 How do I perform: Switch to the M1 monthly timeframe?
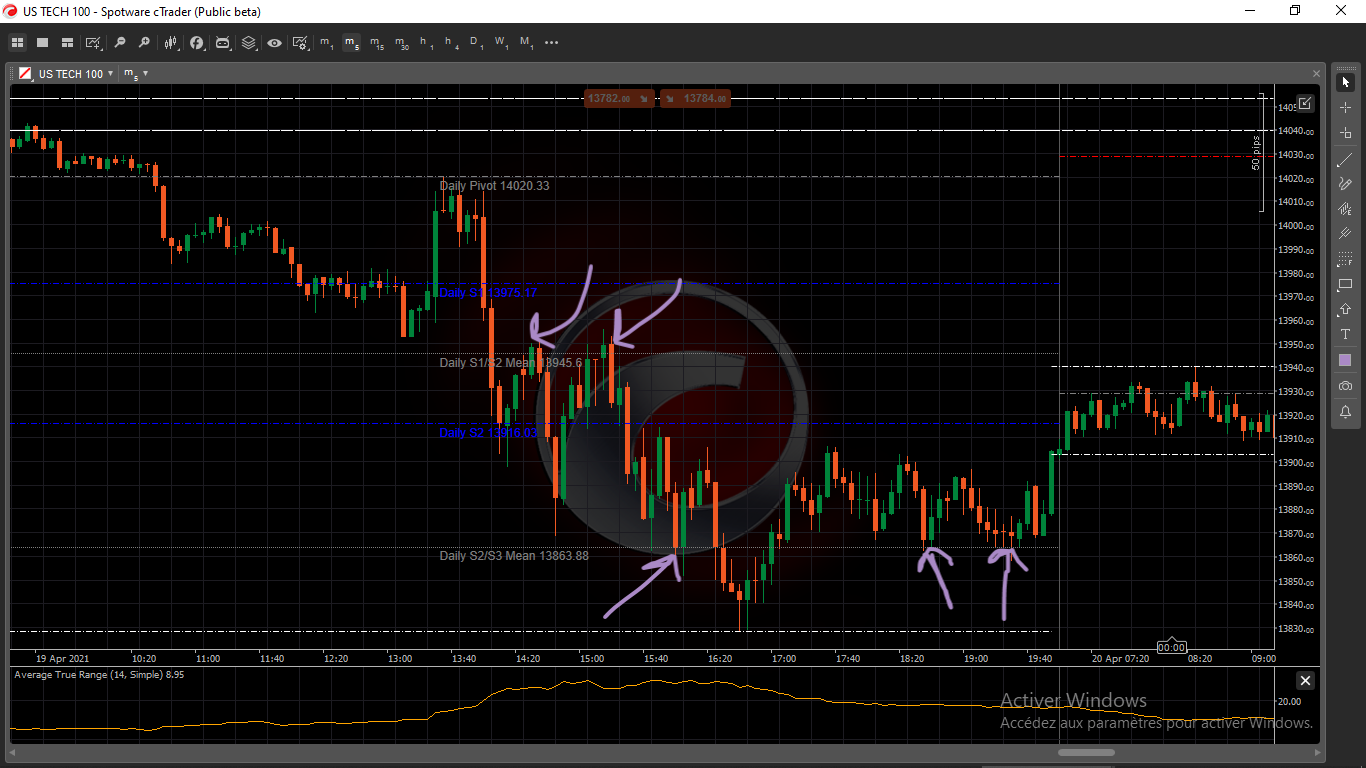pos(527,43)
